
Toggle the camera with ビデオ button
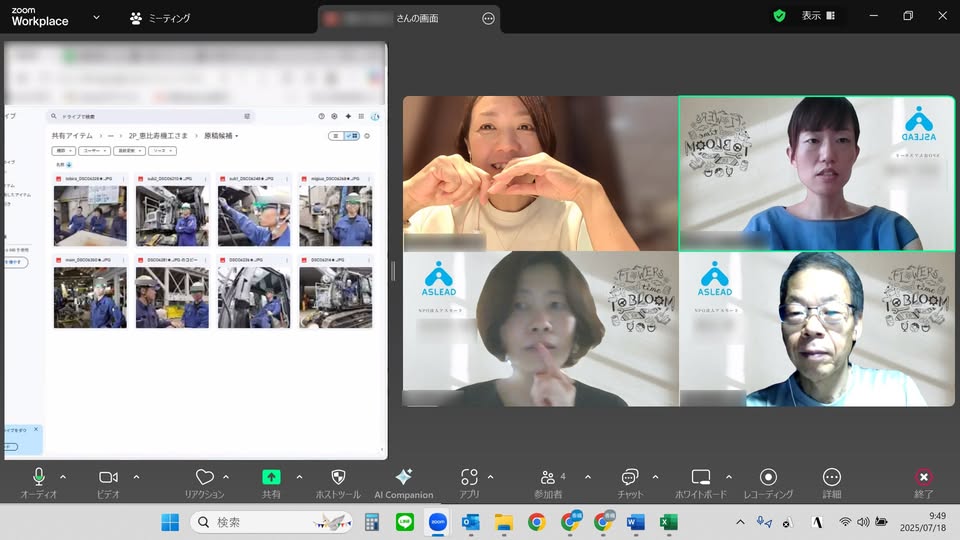point(108,478)
